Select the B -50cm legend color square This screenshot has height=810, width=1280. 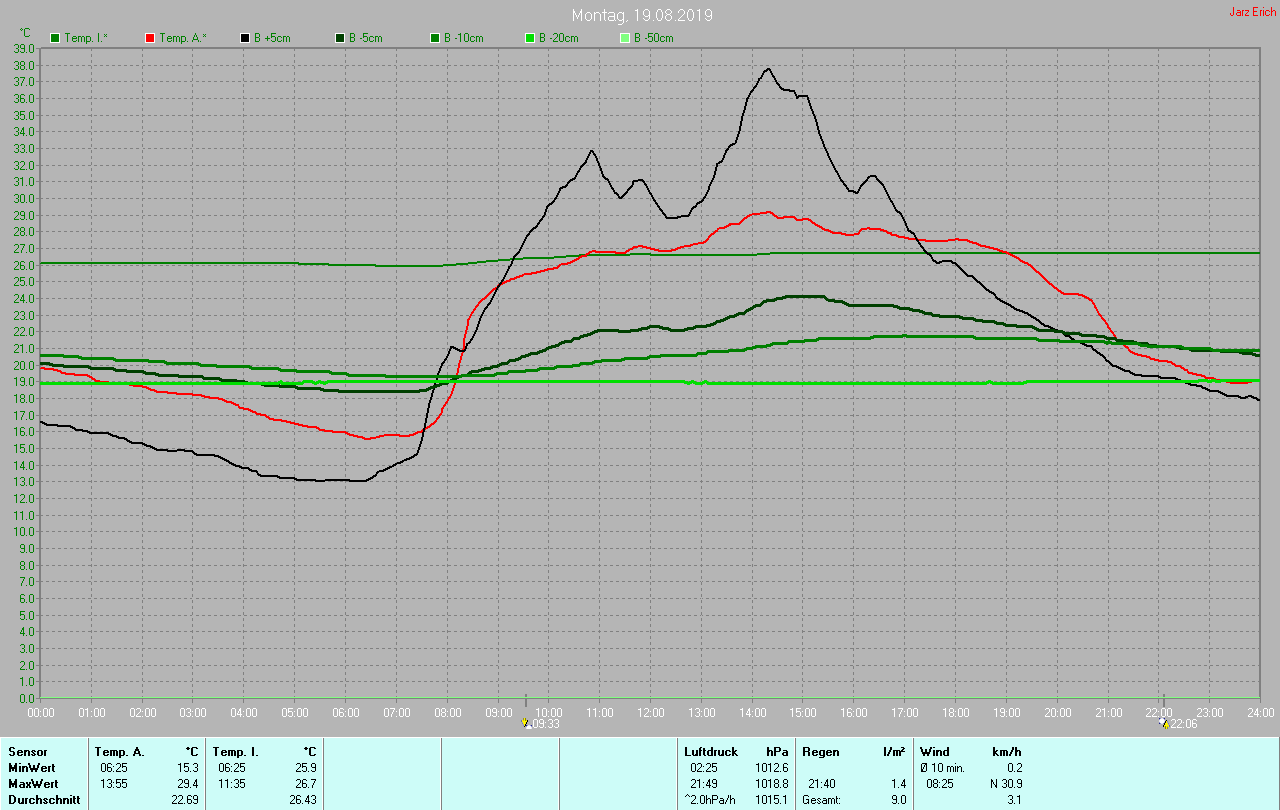(x=625, y=38)
